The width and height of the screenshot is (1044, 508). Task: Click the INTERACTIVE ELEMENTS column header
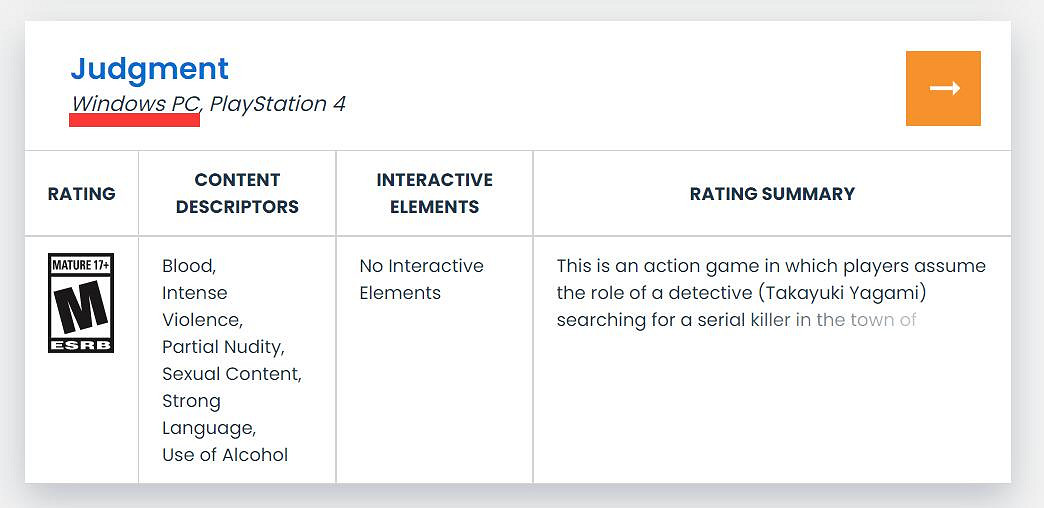point(434,193)
